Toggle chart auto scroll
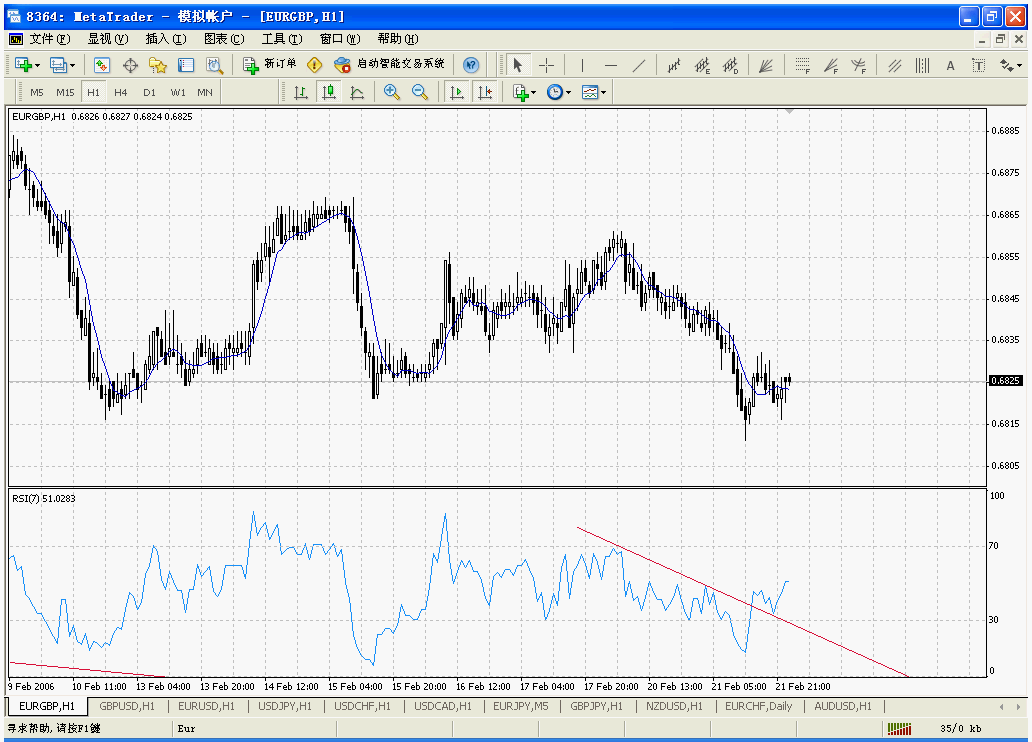This screenshot has height=742, width=1032. tap(456, 92)
